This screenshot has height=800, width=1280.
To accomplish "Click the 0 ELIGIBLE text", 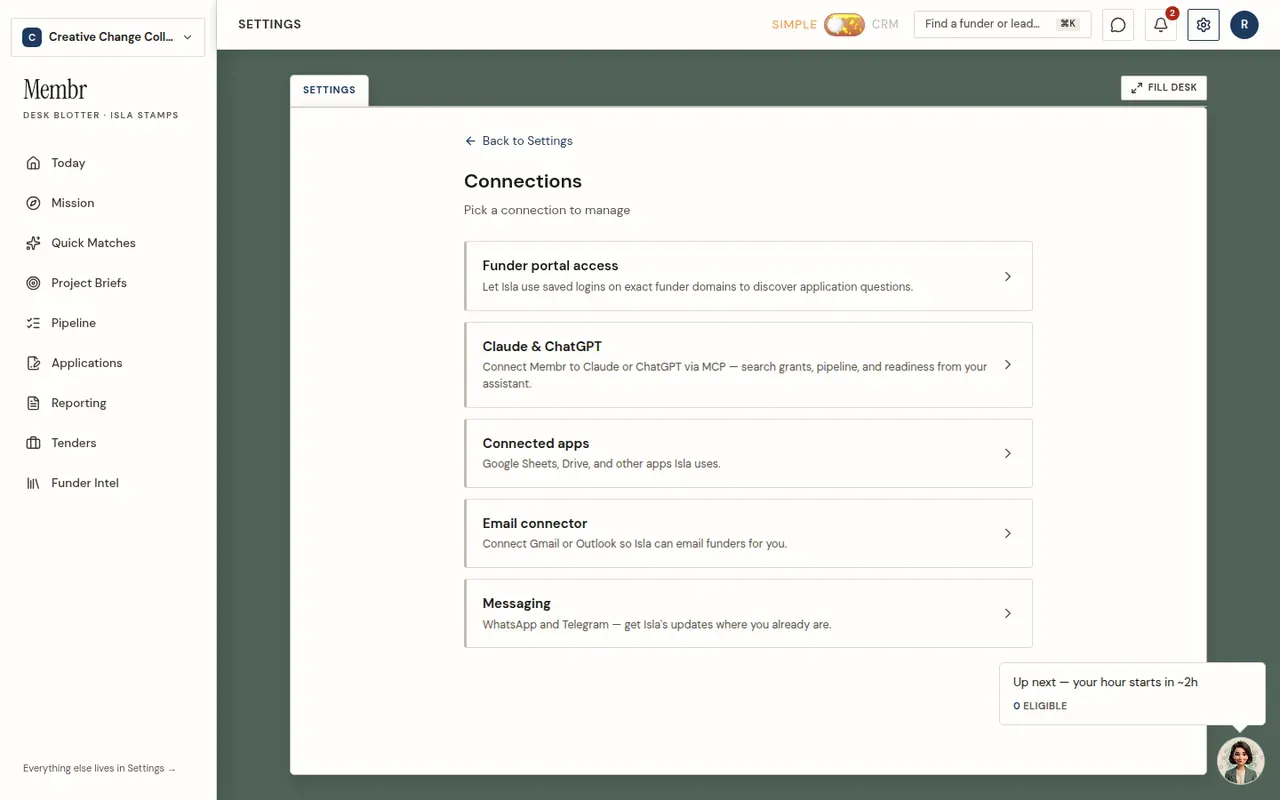I will (x=1040, y=706).
